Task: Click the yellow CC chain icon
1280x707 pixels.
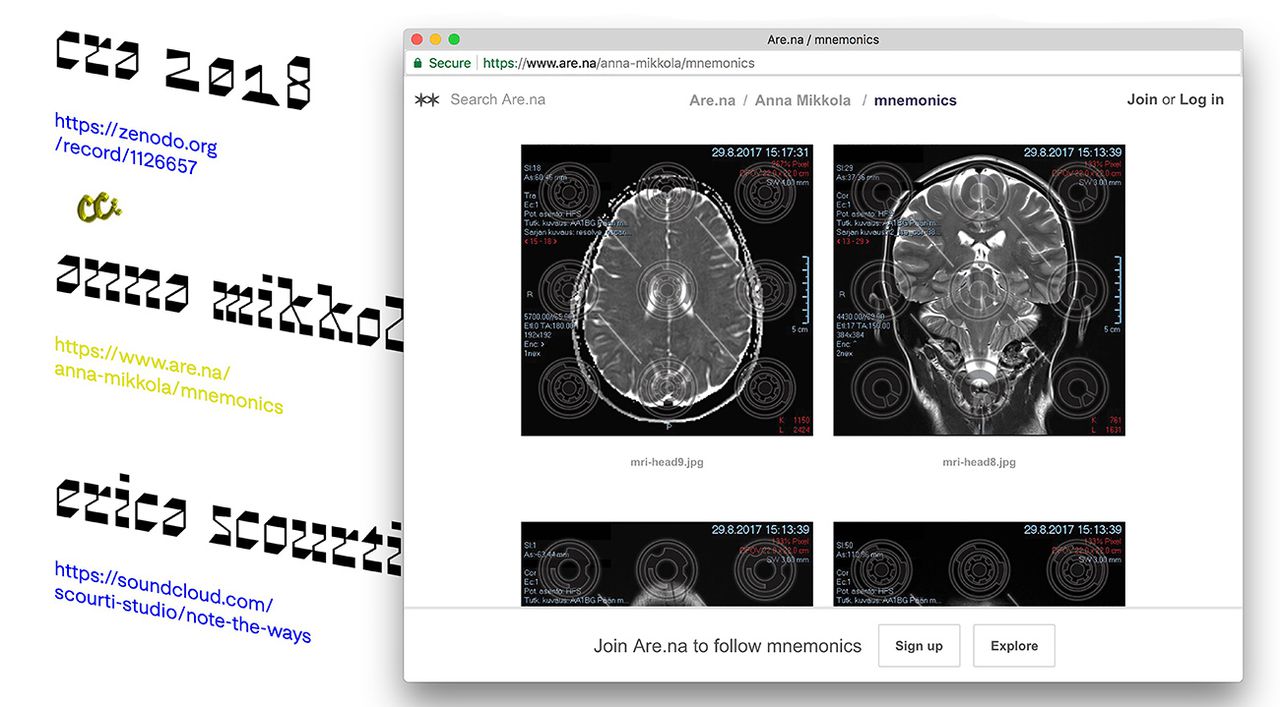Action: coord(99,207)
